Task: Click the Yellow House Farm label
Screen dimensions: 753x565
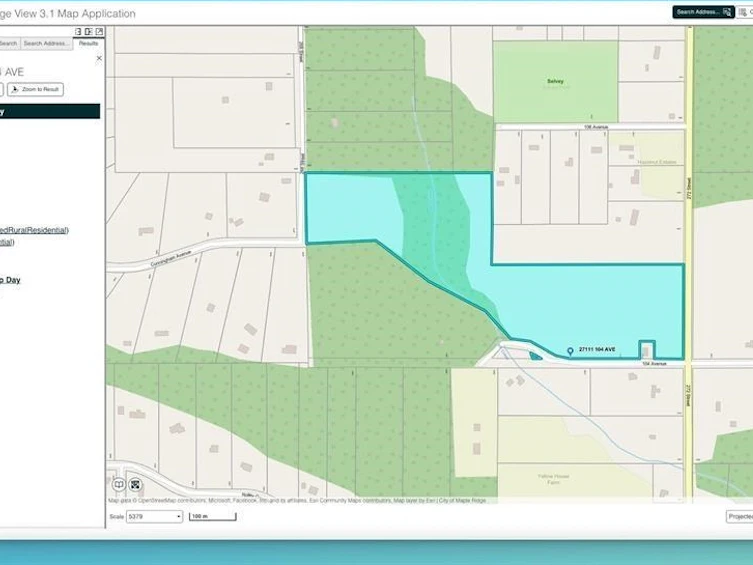Action: (x=554, y=479)
